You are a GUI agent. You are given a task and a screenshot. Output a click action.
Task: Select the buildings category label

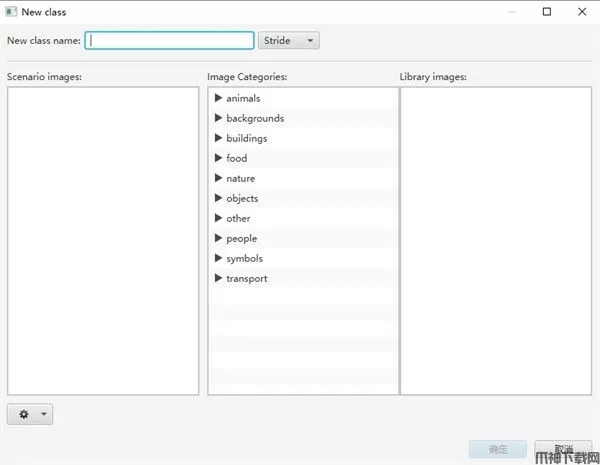[246, 139]
